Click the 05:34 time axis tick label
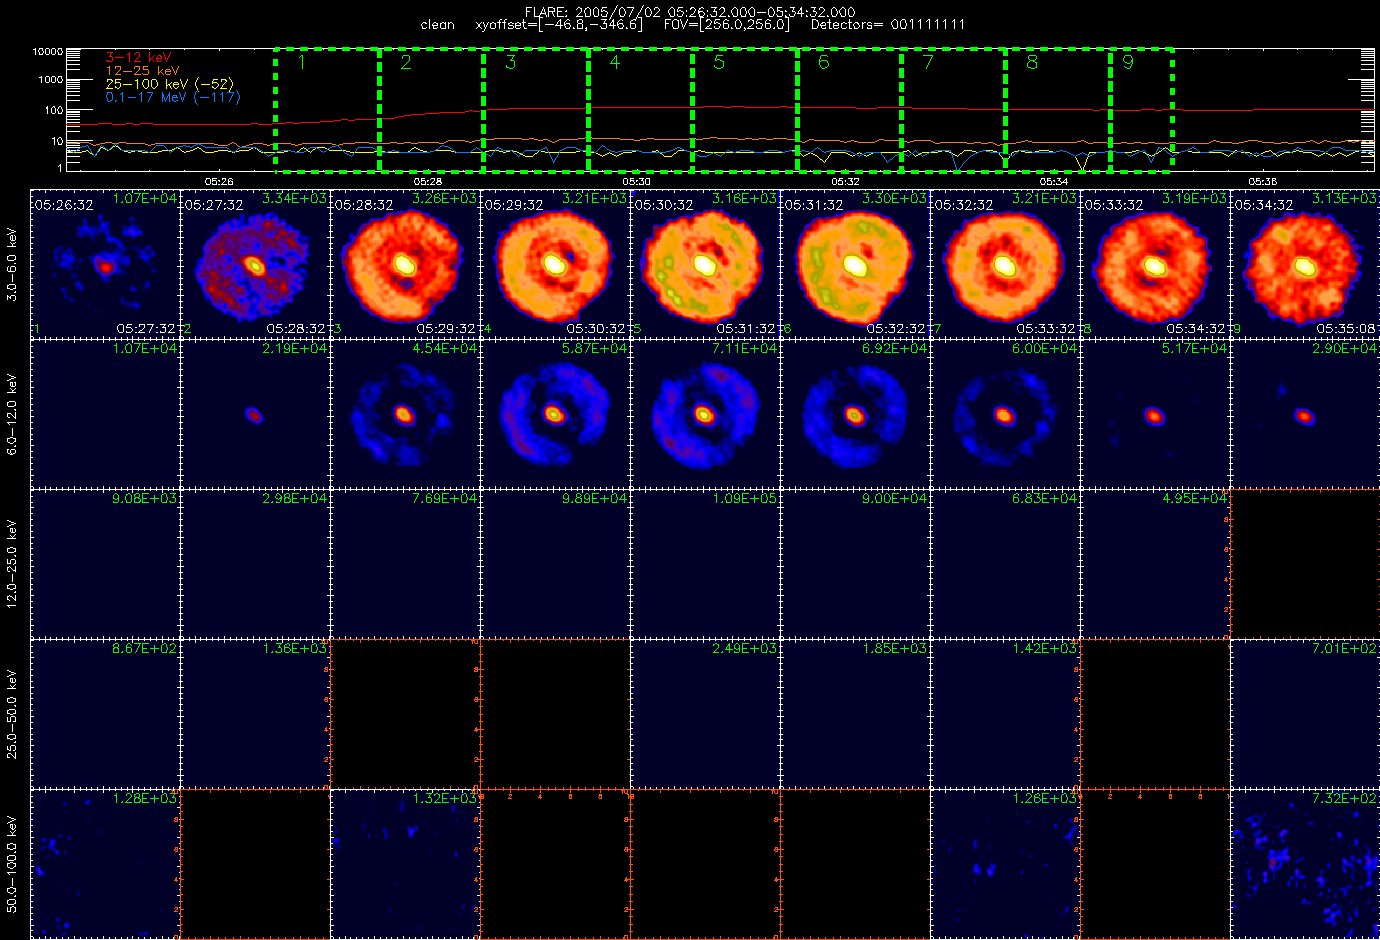 tap(1053, 181)
